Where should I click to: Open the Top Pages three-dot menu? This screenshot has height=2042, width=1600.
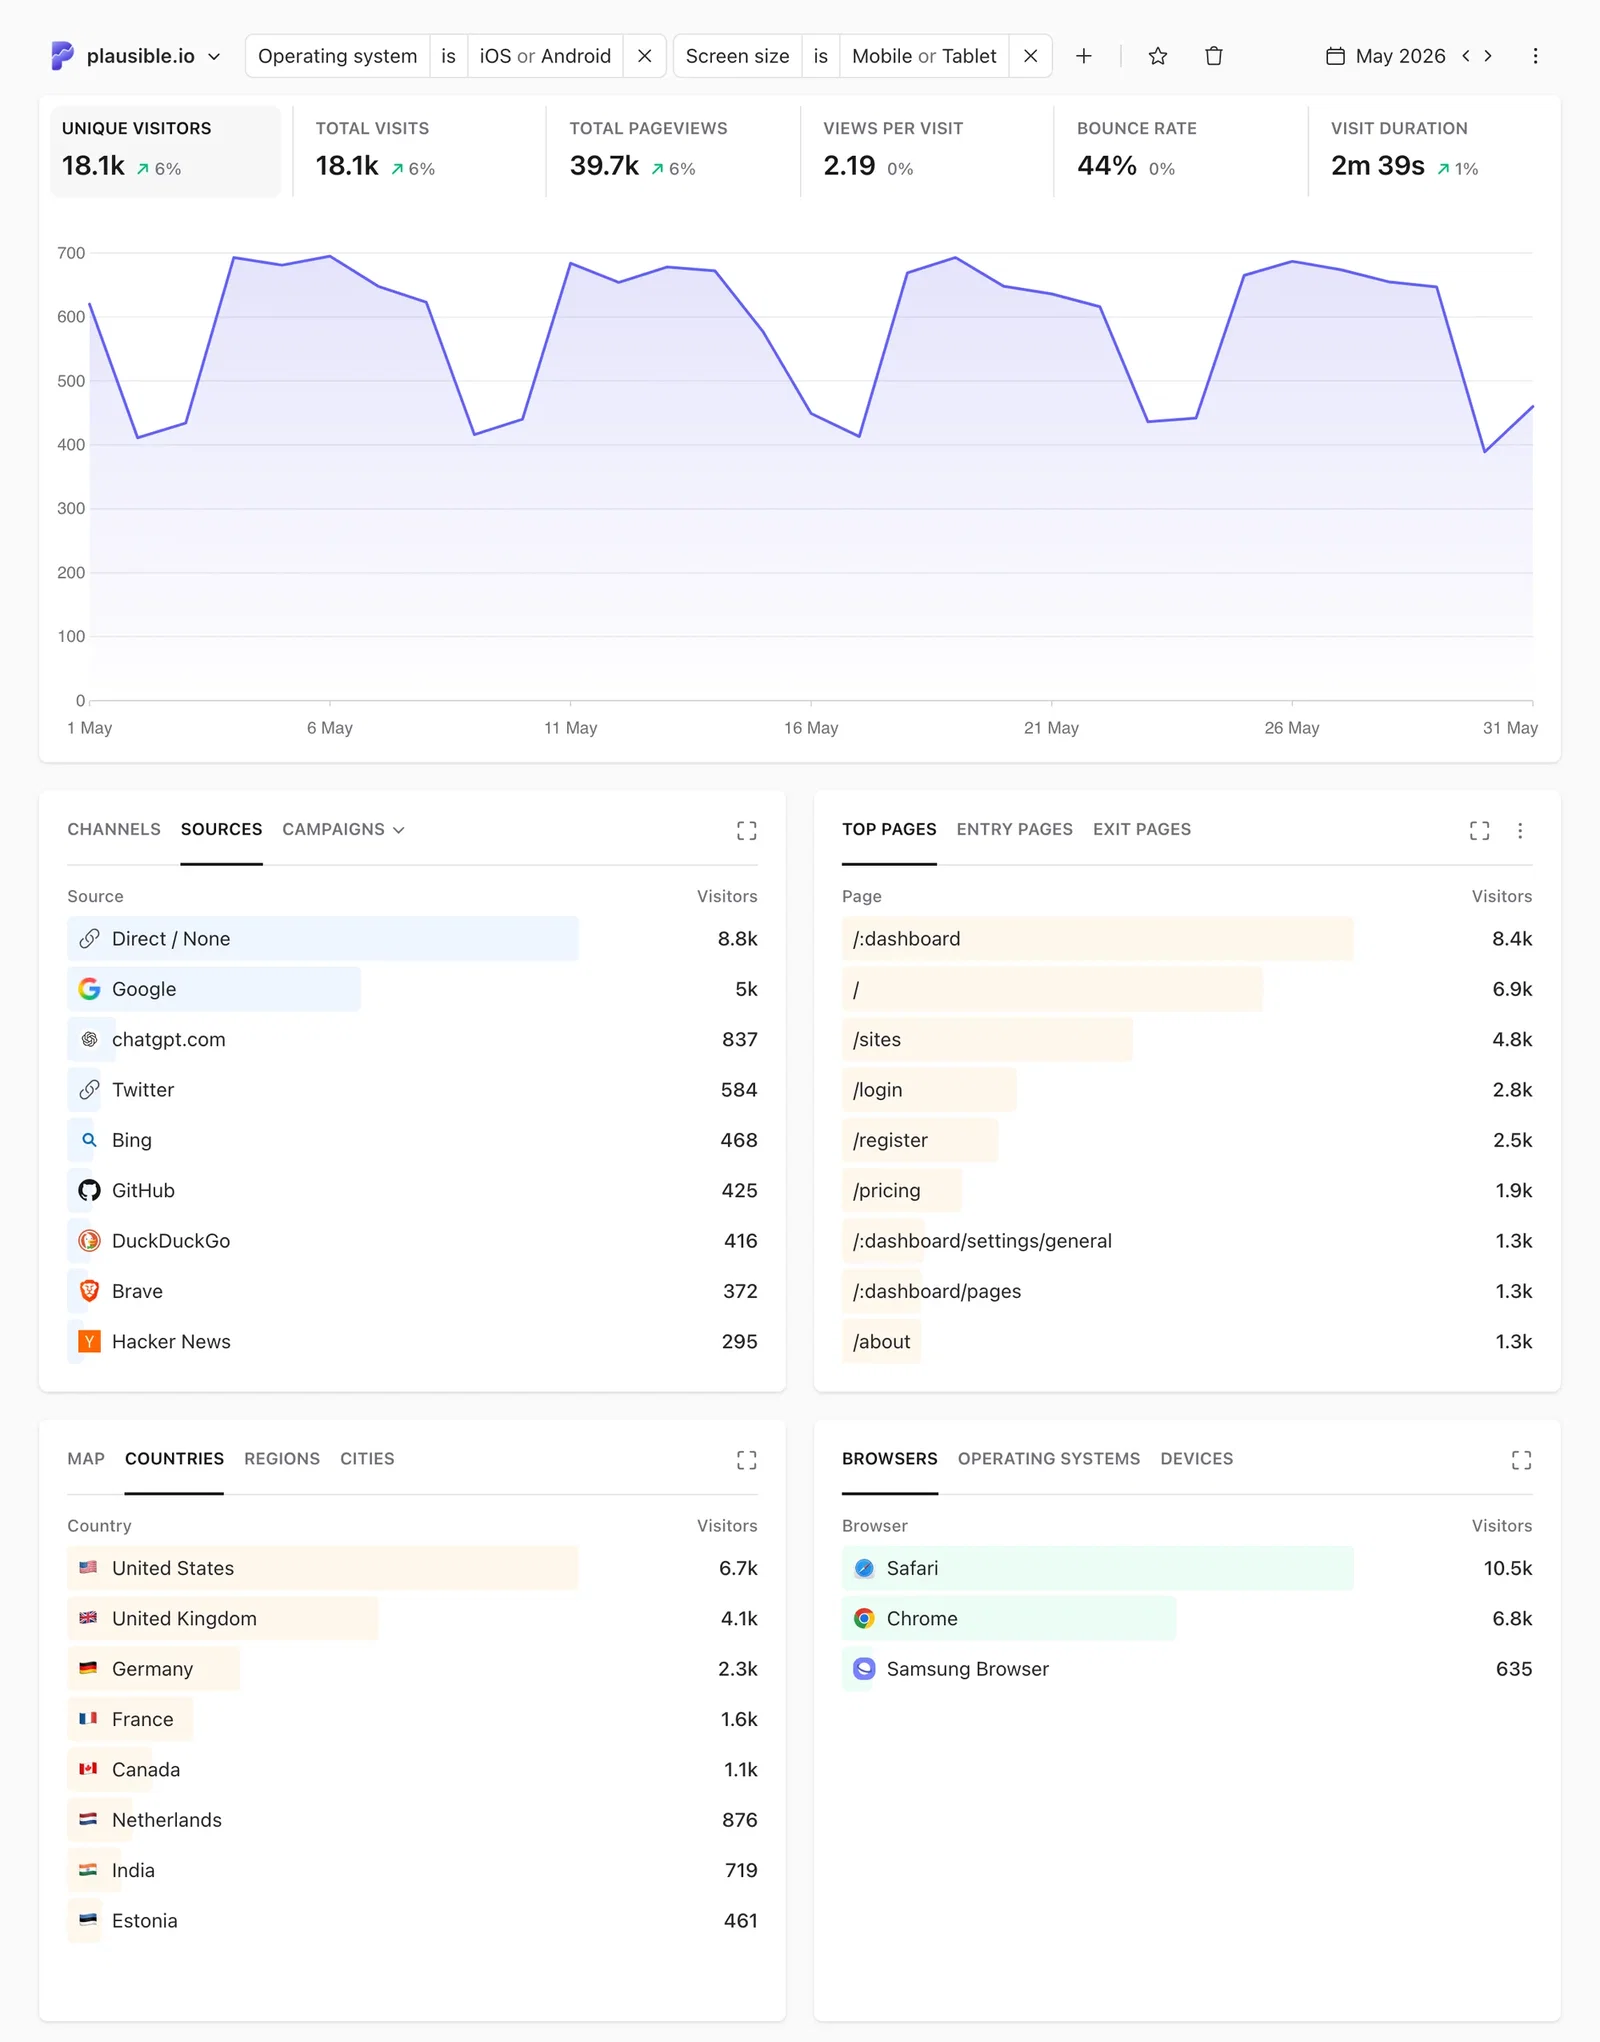pyautogui.click(x=1520, y=830)
